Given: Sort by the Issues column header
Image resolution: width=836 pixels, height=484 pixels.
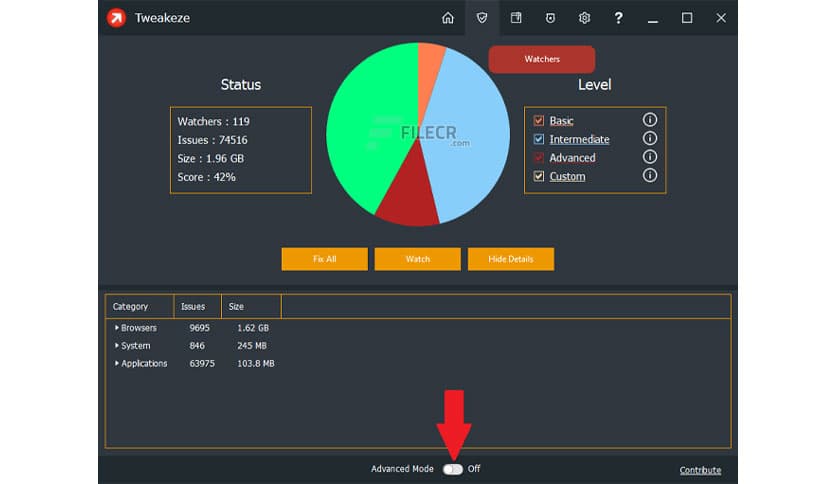Looking at the screenshot, I should (197, 306).
